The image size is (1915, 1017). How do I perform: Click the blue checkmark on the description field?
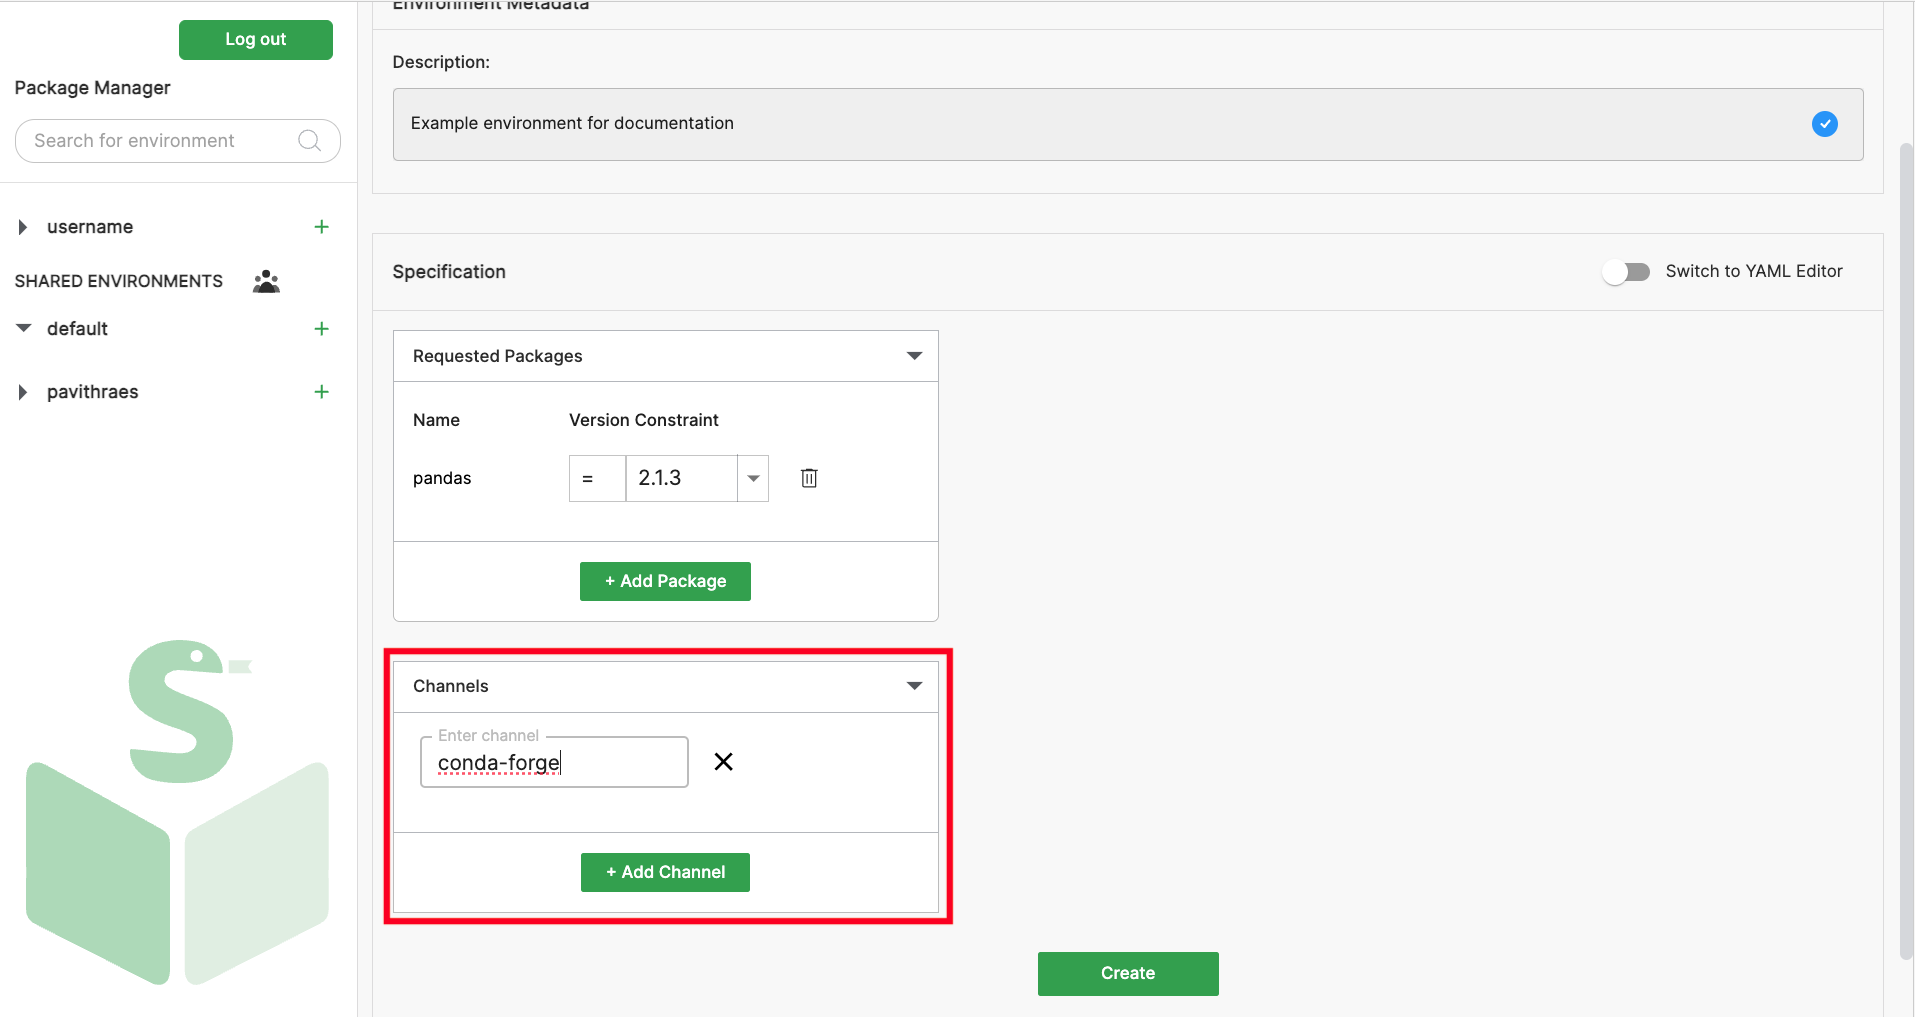point(1824,124)
